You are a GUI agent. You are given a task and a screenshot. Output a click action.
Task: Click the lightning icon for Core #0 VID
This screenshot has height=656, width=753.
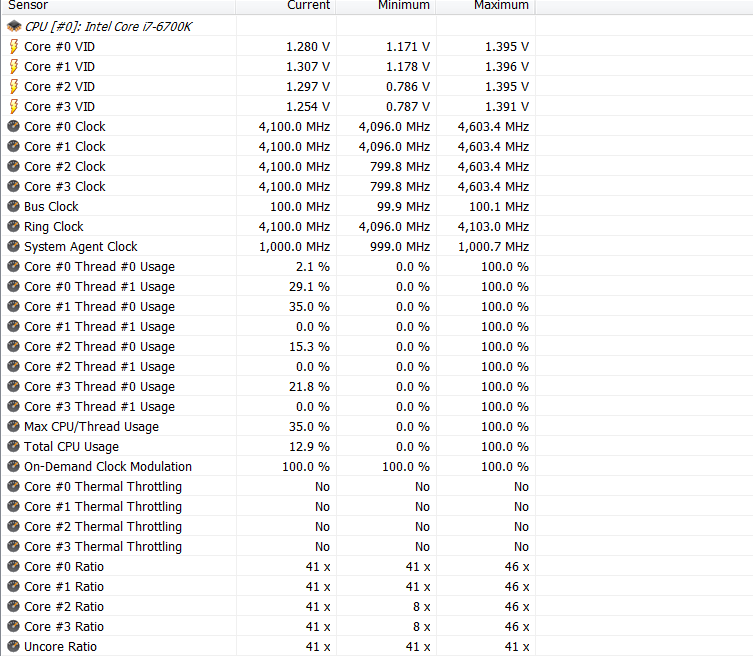[x=14, y=47]
